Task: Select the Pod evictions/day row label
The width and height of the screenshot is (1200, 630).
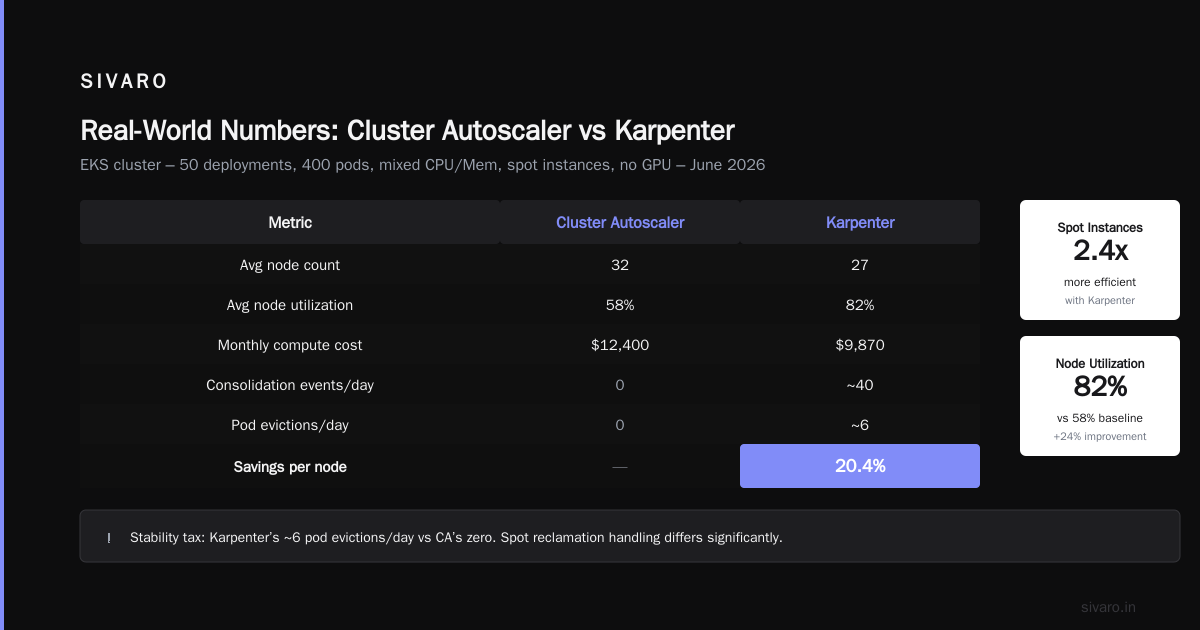Action: [x=290, y=425]
